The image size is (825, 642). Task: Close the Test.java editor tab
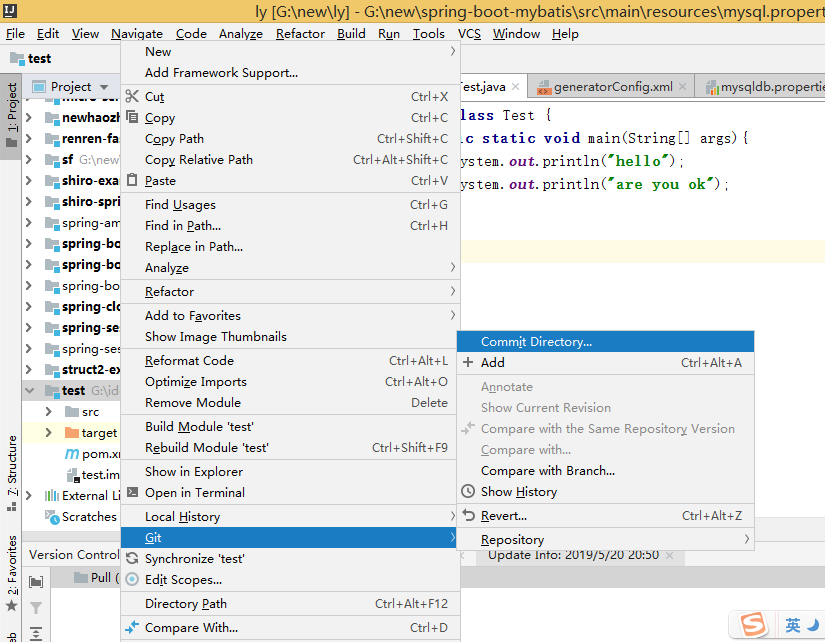click(516, 87)
